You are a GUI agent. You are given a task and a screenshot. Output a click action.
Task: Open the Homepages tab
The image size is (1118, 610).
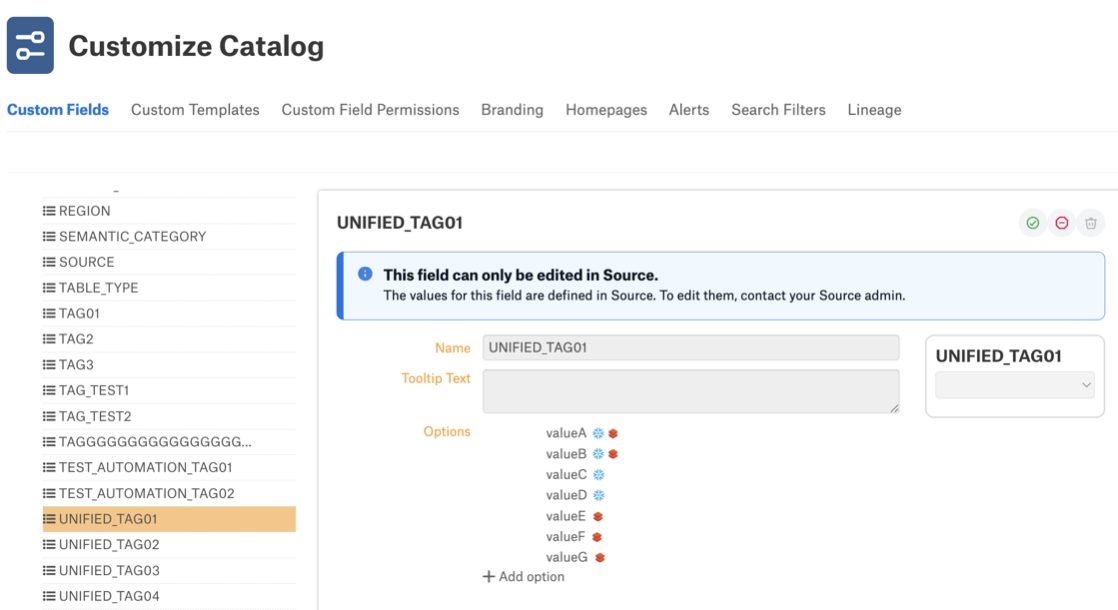[x=606, y=110]
